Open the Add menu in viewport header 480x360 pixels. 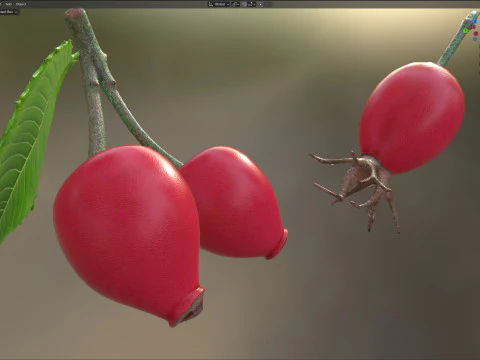pos(9,4)
